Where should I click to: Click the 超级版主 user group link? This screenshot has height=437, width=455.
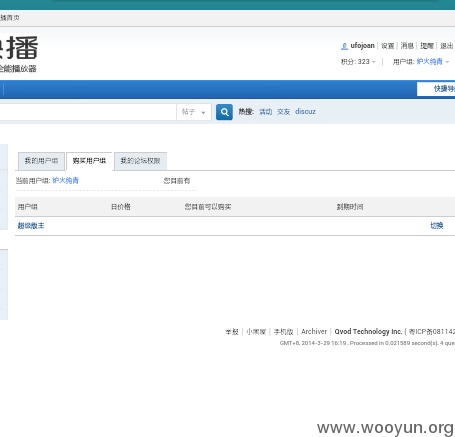[x=31, y=226]
